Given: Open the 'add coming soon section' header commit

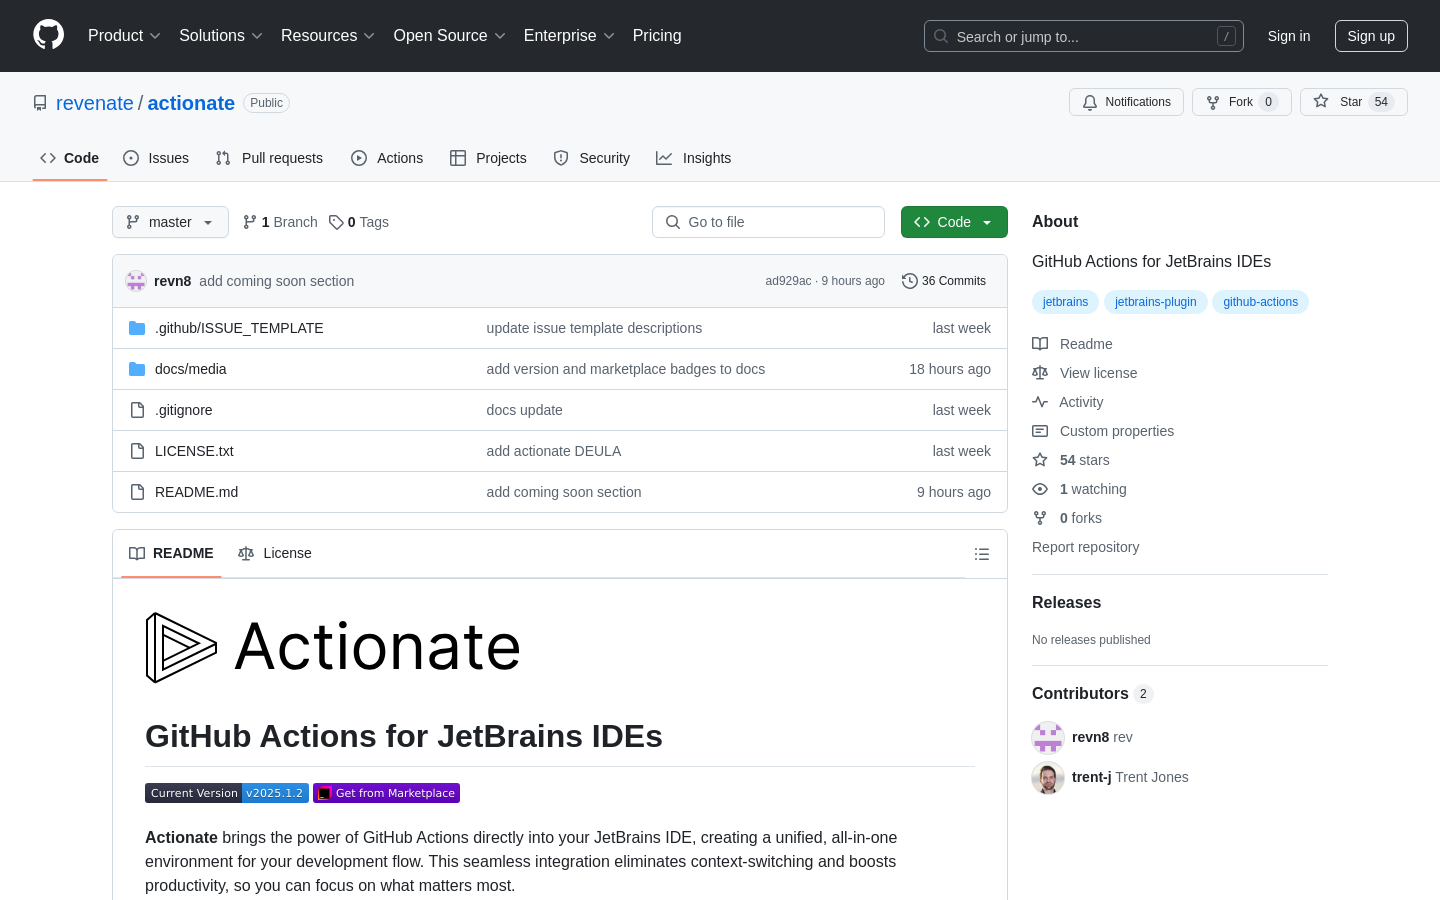Looking at the screenshot, I should [x=276, y=281].
